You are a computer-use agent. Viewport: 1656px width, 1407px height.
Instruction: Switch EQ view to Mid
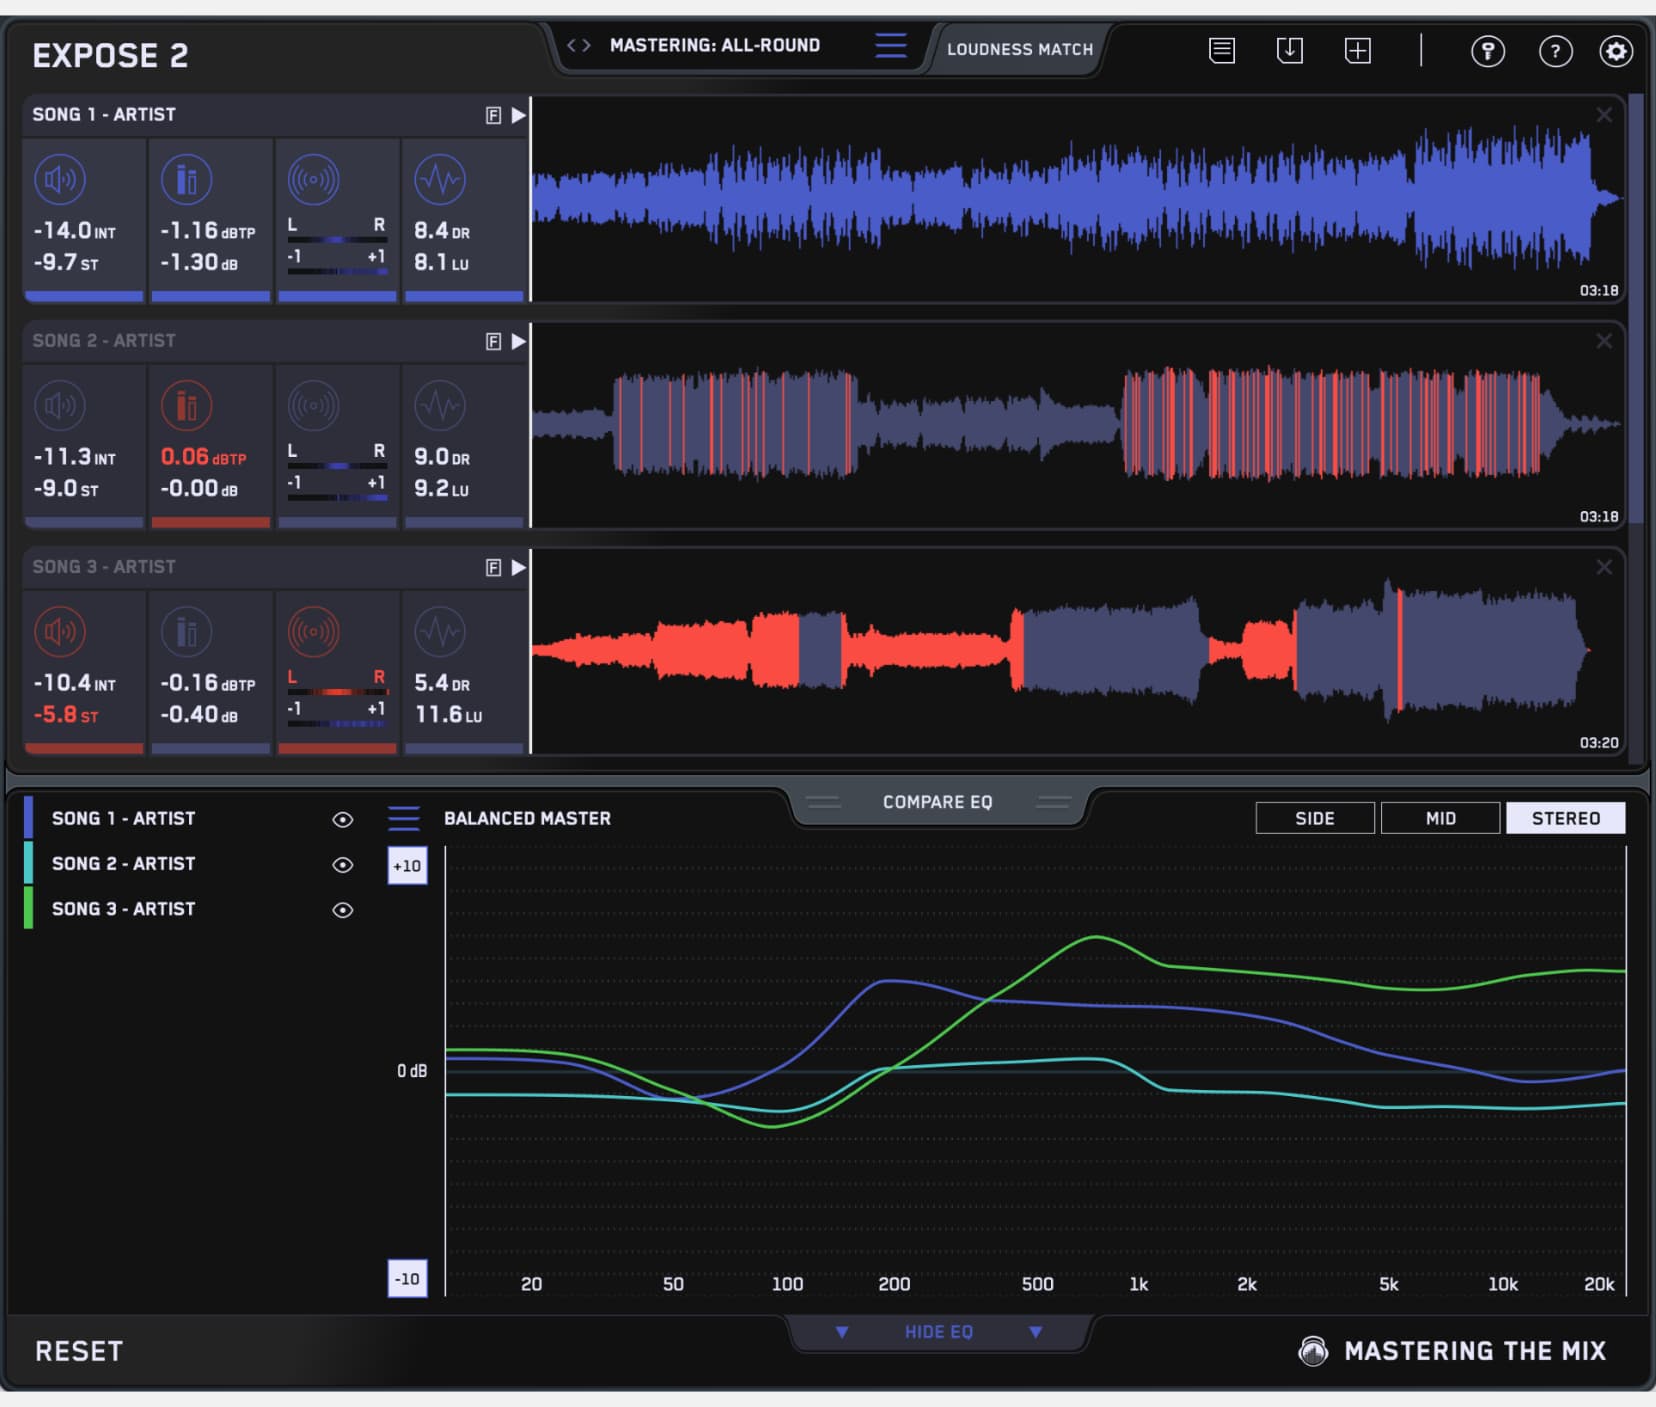click(1440, 818)
